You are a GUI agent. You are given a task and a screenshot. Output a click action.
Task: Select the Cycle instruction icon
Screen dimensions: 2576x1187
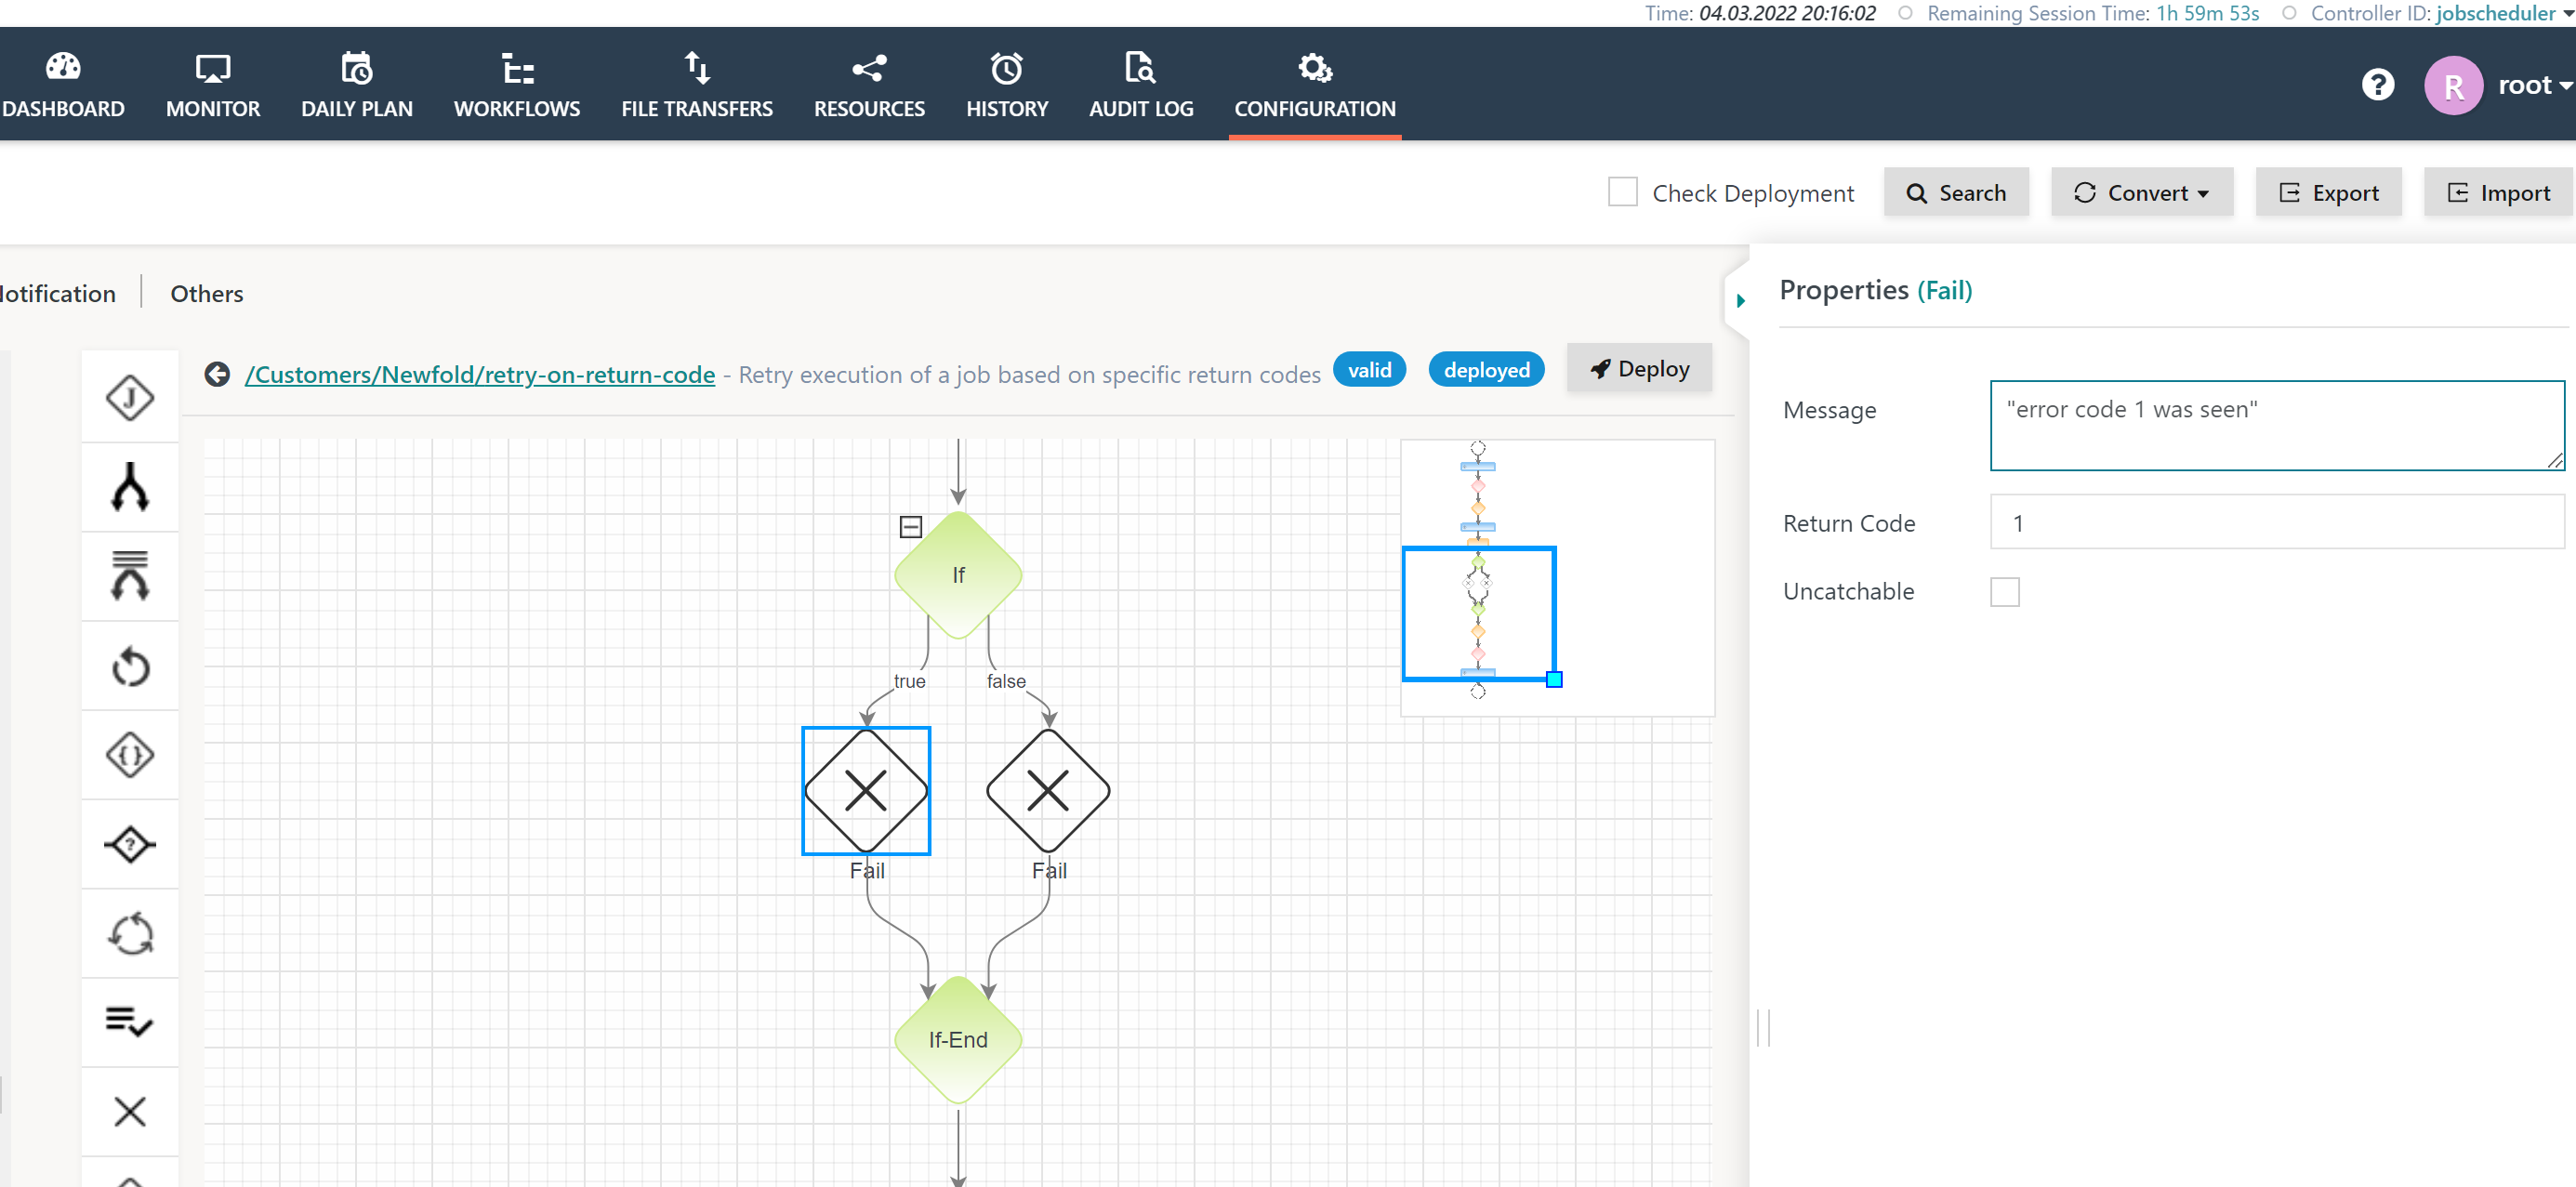130,933
